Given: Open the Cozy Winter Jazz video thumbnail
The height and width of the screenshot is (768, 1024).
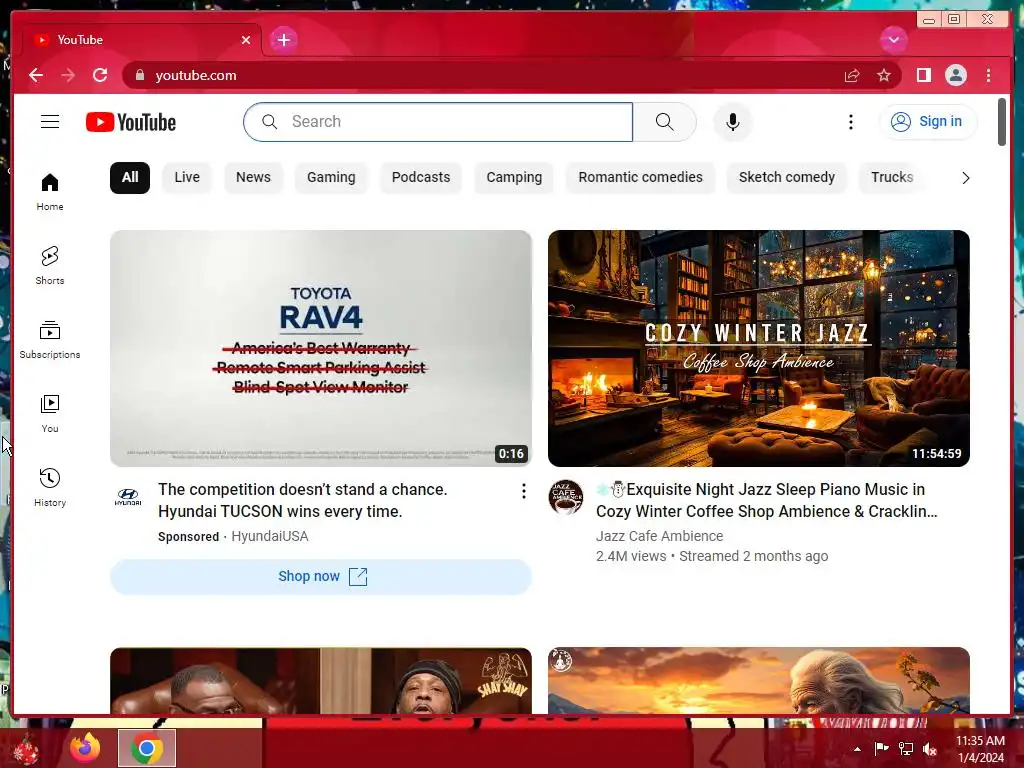Looking at the screenshot, I should click(758, 348).
